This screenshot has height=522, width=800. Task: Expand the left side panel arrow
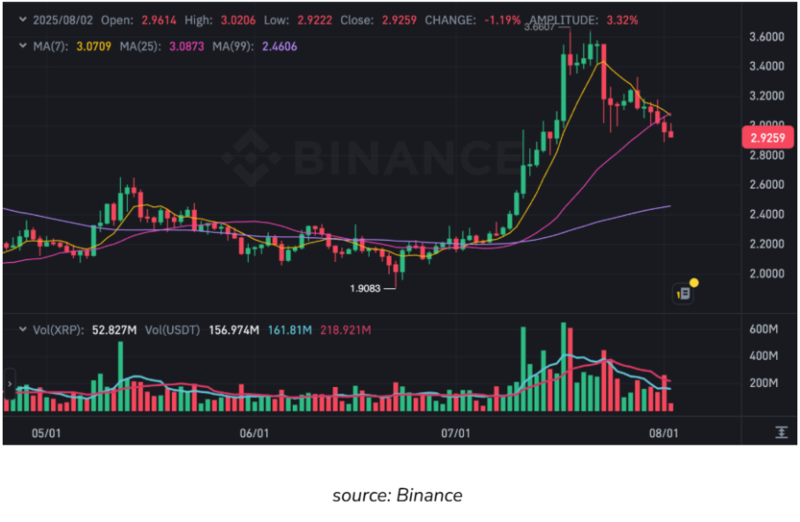tap(8, 382)
